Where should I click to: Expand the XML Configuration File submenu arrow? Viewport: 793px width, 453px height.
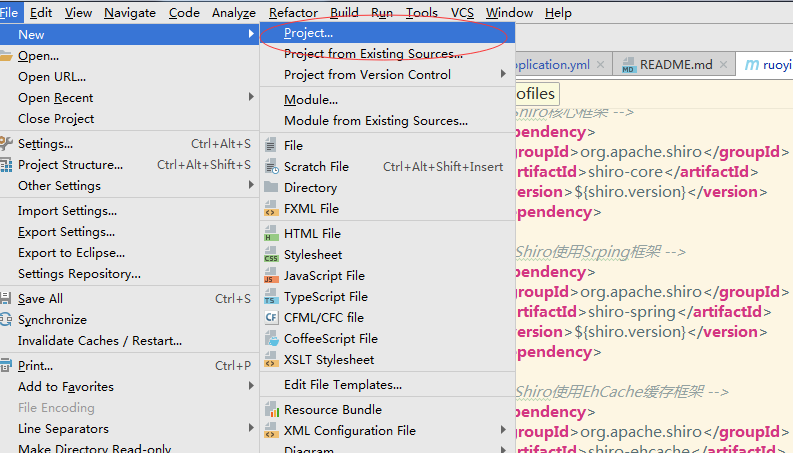(503, 430)
